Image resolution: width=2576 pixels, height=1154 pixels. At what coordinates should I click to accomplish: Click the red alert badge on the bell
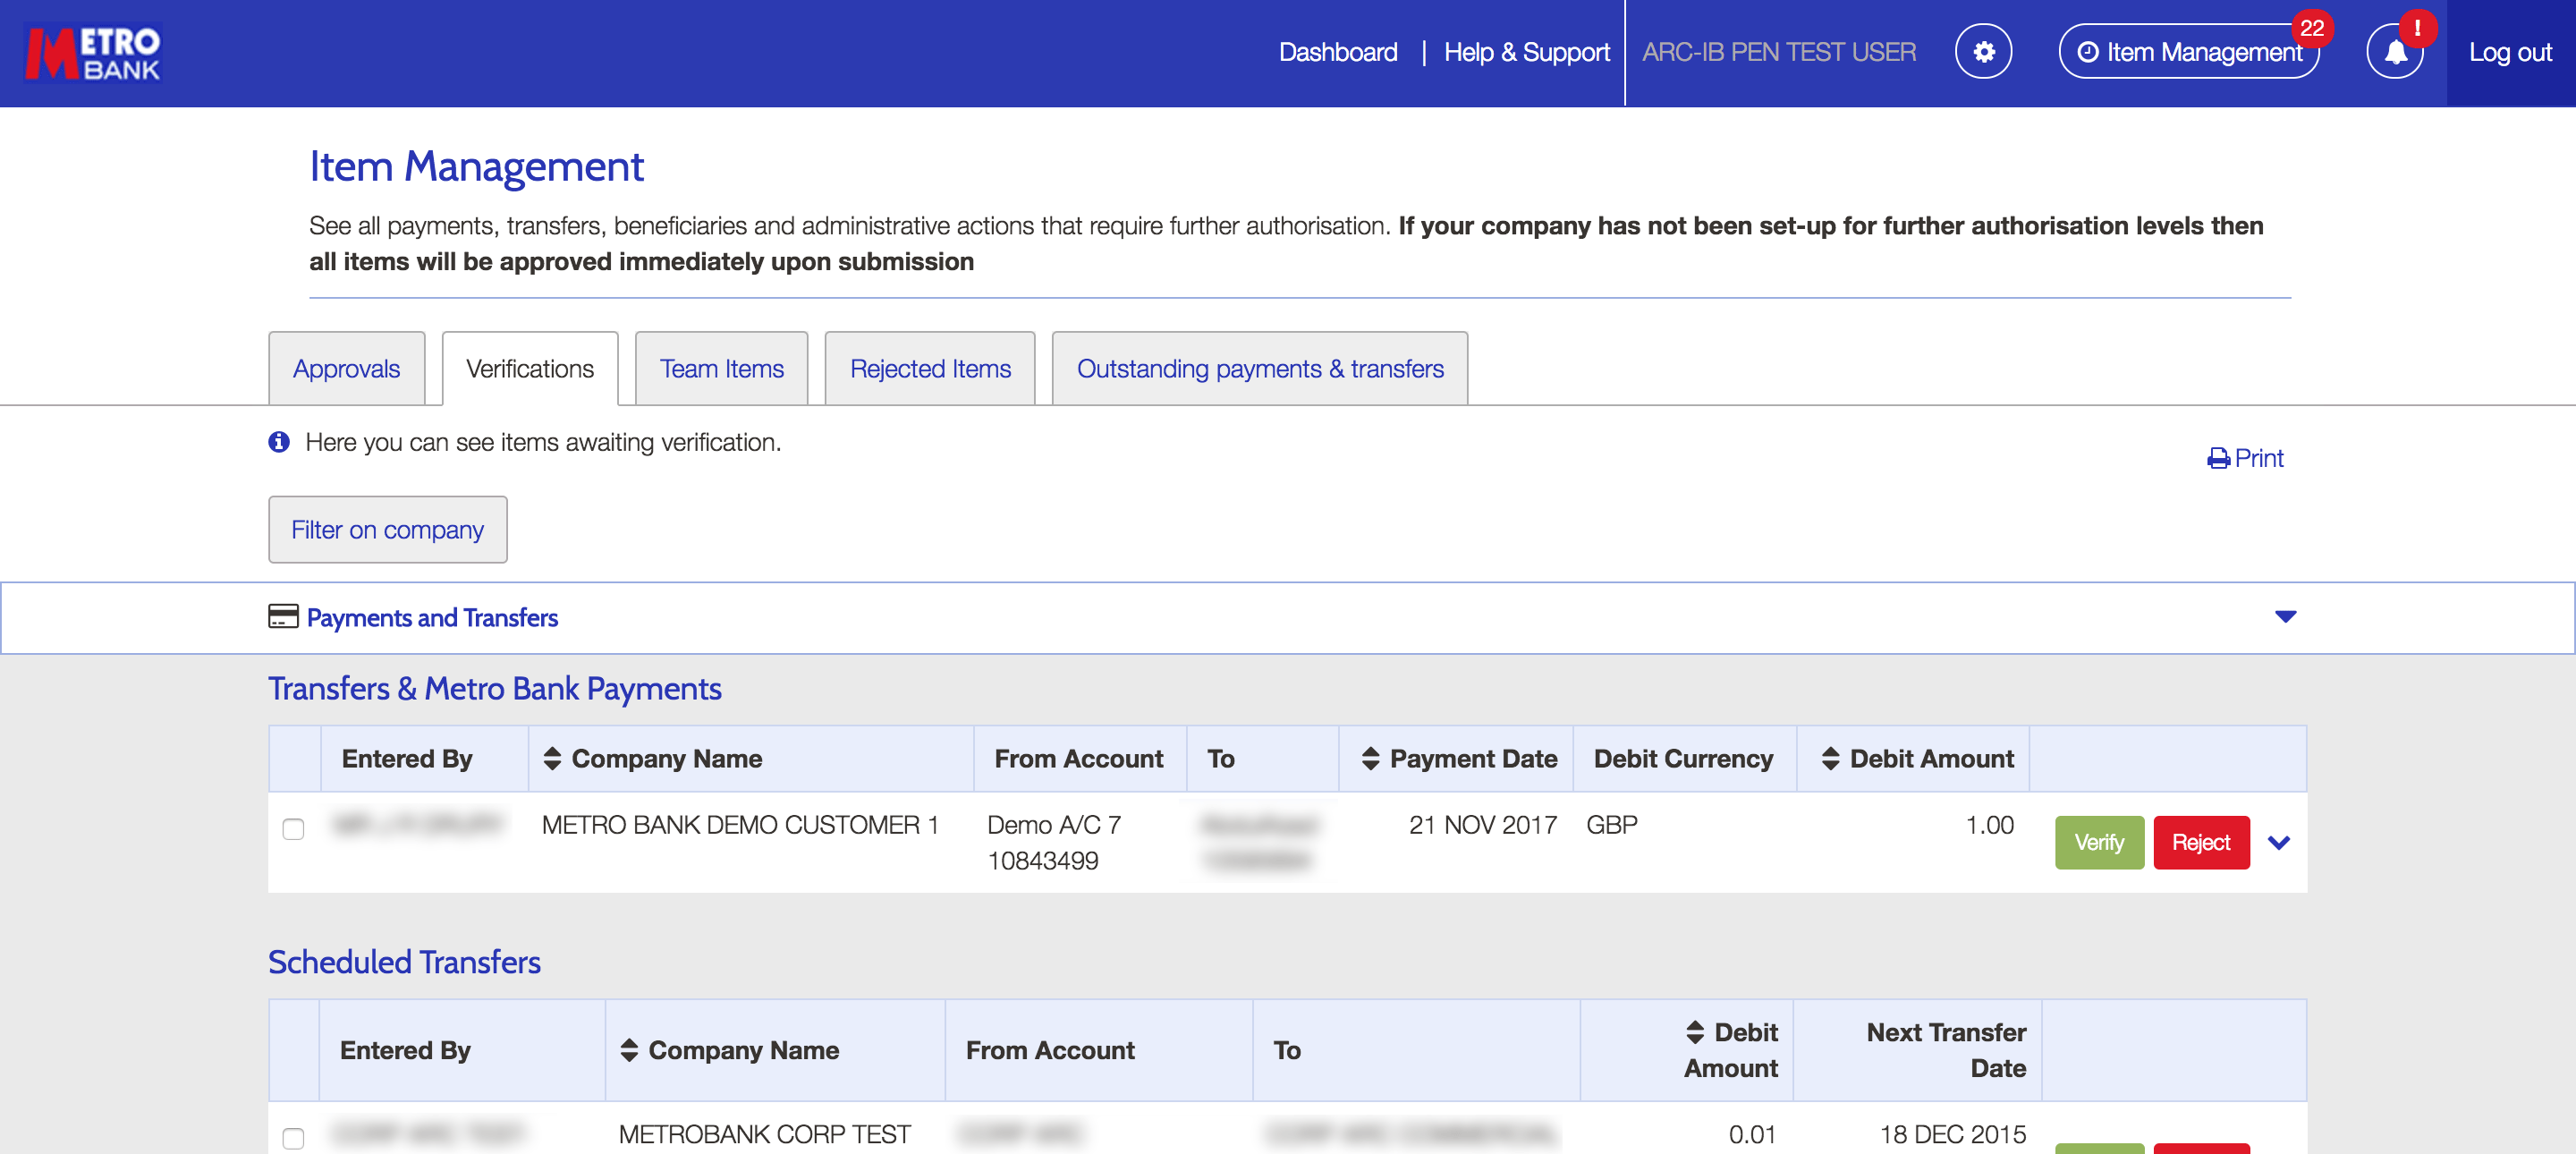pyautogui.click(x=2417, y=28)
